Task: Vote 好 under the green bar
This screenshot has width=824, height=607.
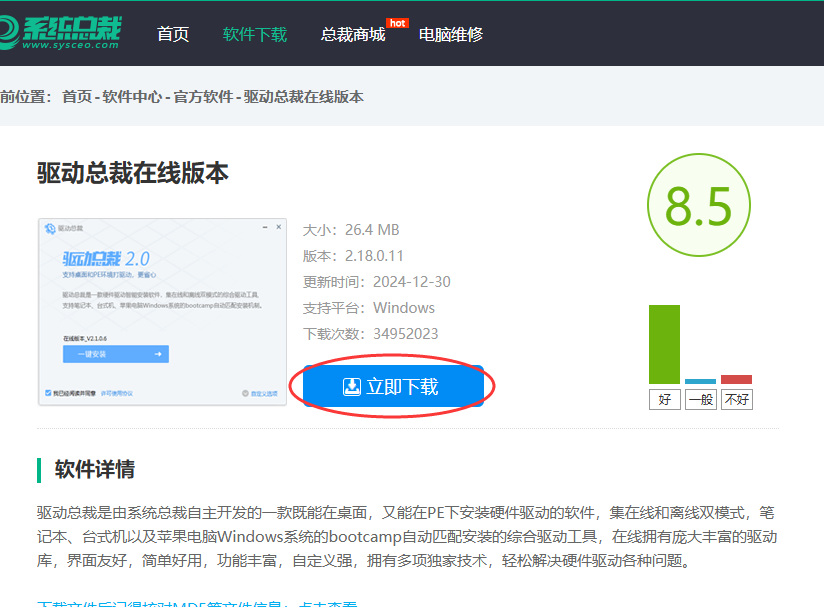Action: tap(664, 400)
